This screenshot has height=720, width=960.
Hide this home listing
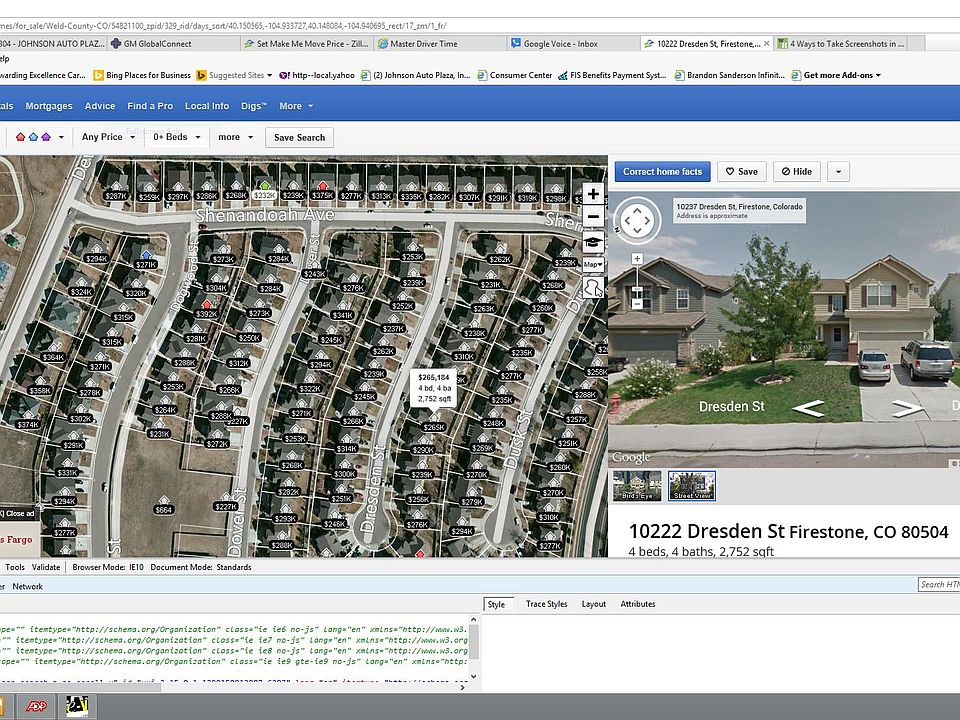(x=797, y=172)
